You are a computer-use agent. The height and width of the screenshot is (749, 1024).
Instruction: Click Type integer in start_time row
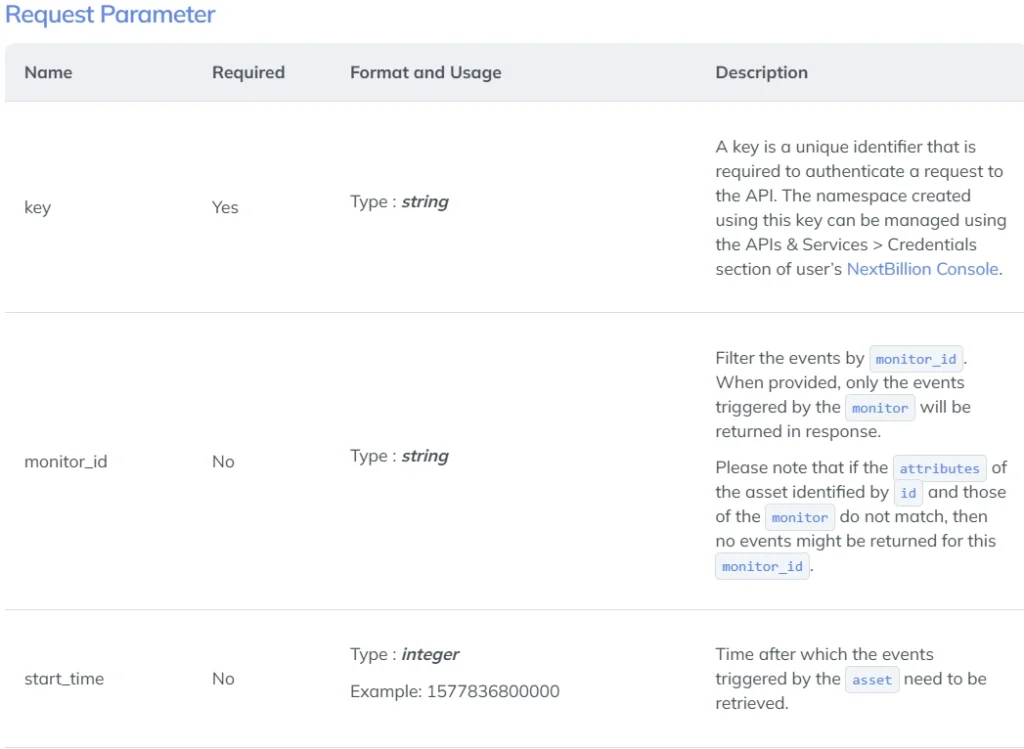coord(404,654)
